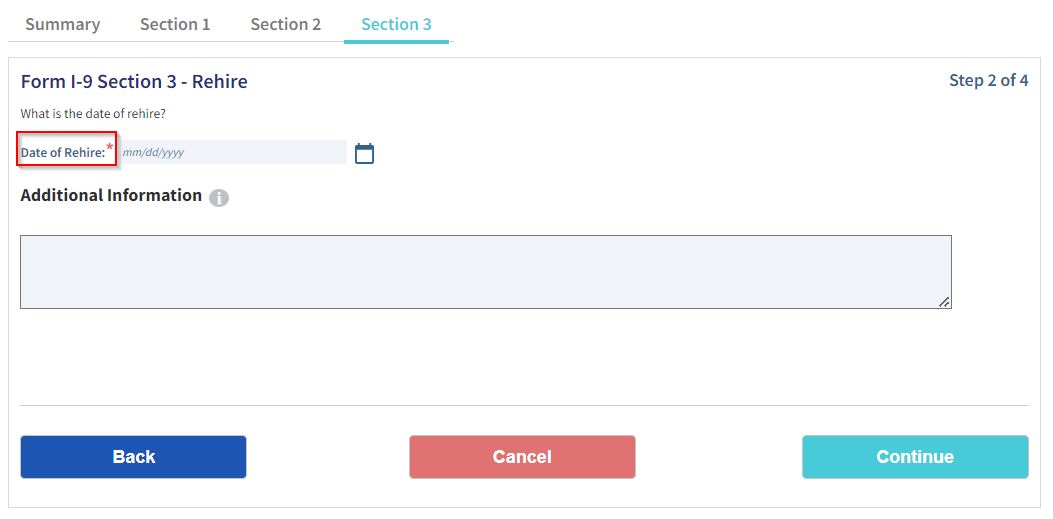Click the textarea resize handle
The height and width of the screenshot is (519, 1053).
(x=944, y=301)
